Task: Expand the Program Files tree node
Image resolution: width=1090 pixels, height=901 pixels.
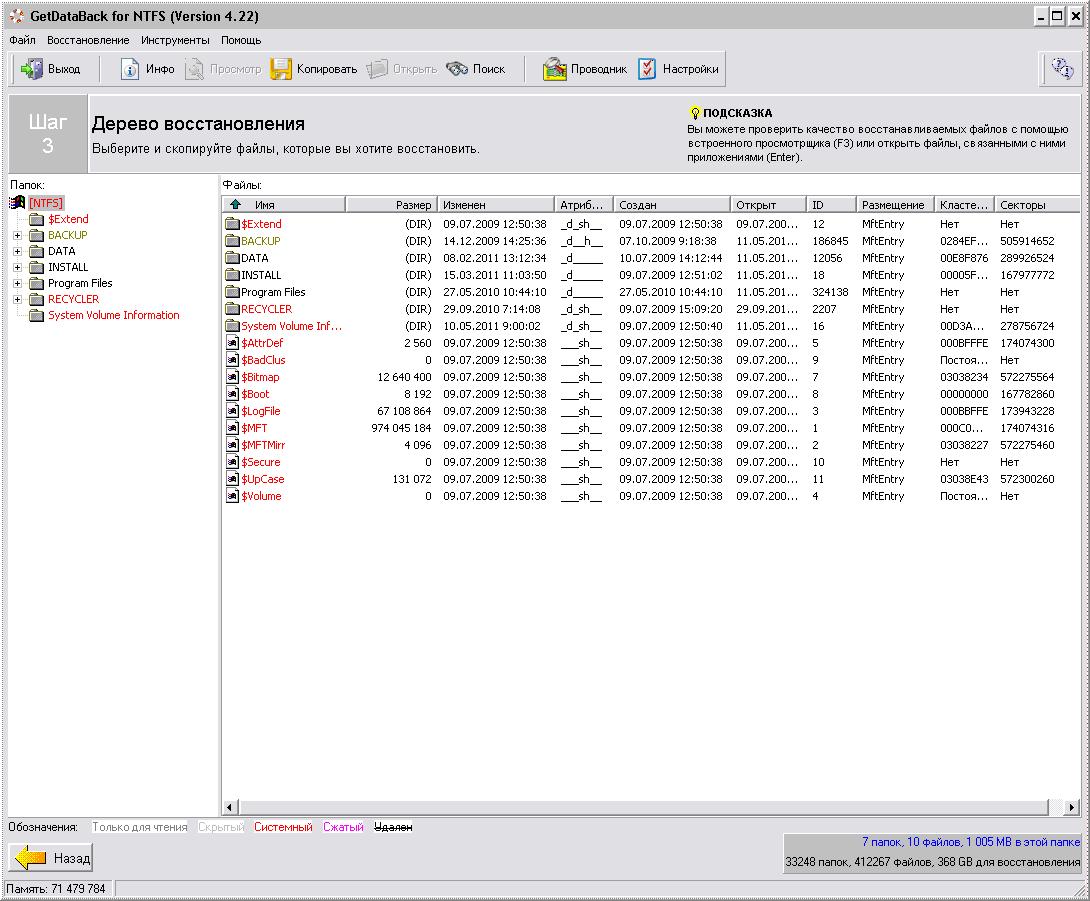Action: click(17, 283)
